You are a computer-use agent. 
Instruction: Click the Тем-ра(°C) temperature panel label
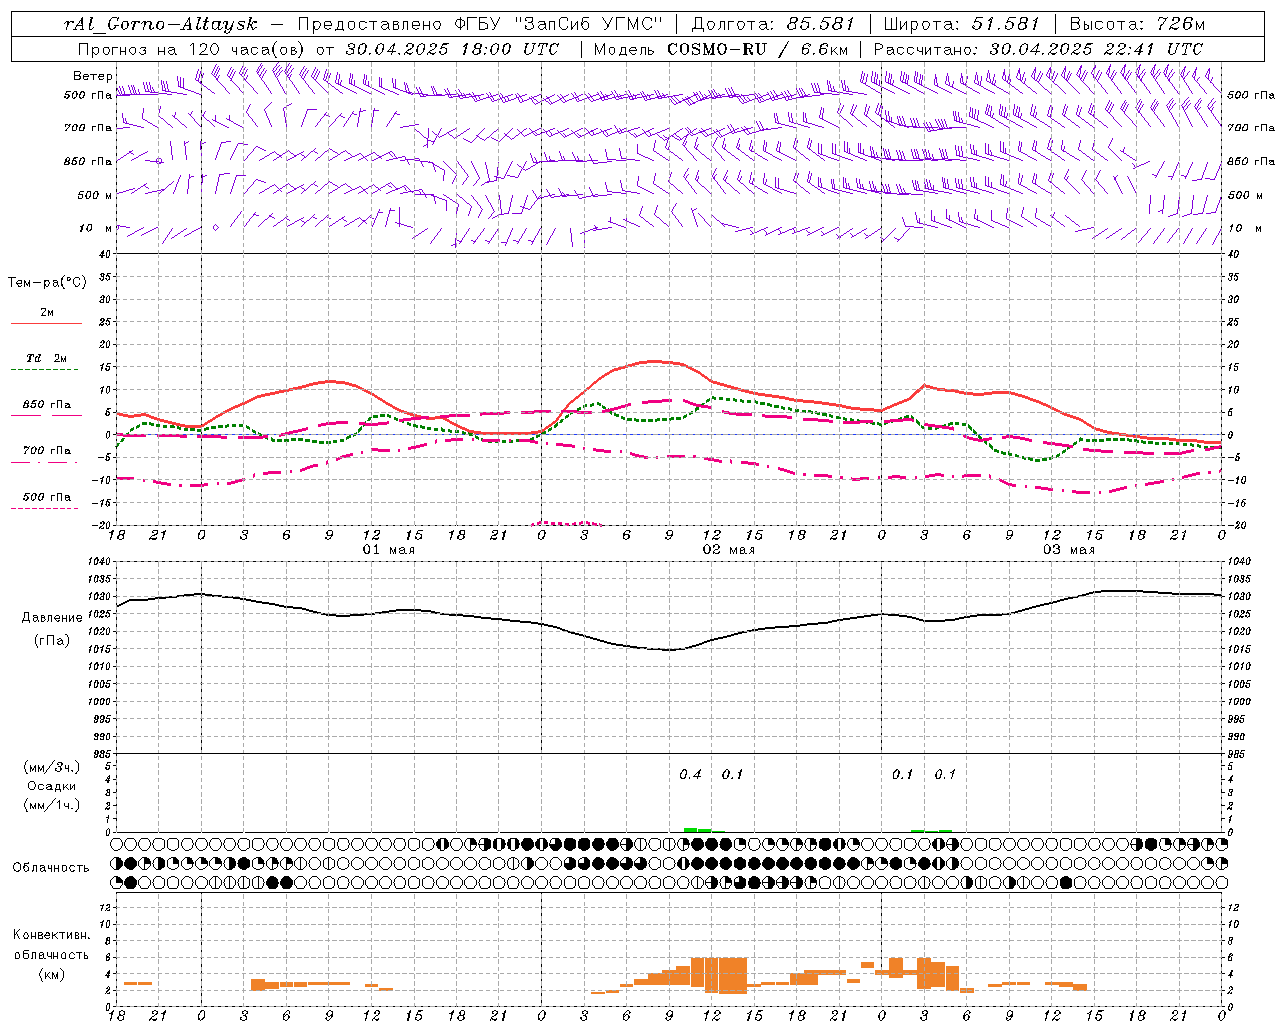tap(47, 283)
